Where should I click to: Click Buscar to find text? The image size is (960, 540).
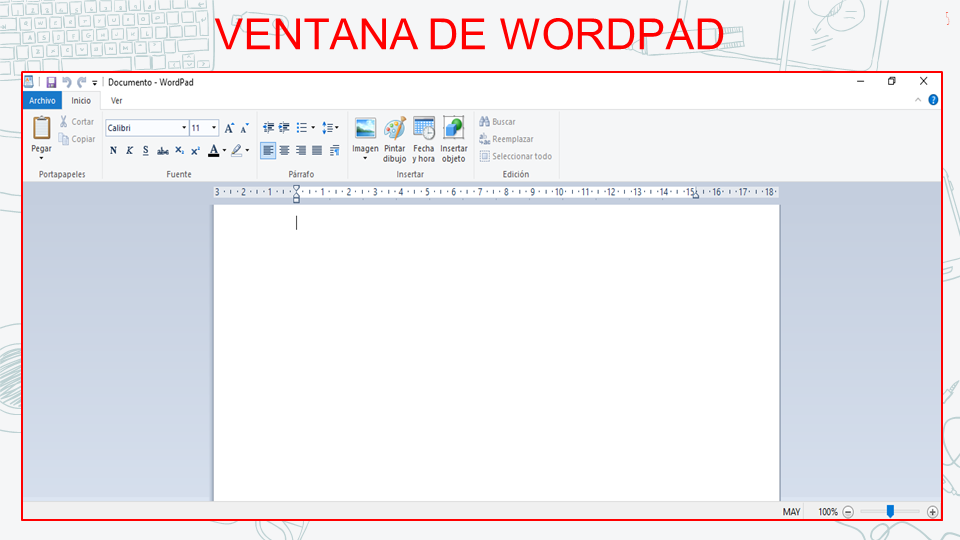[498, 122]
